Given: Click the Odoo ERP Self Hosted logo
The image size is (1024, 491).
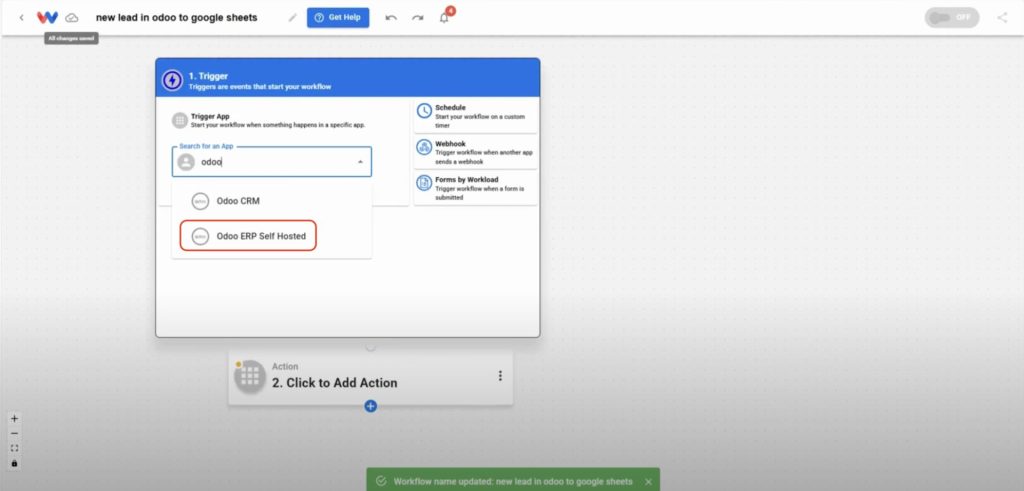Looking at the screenshot, I should [x=200, y=236].
